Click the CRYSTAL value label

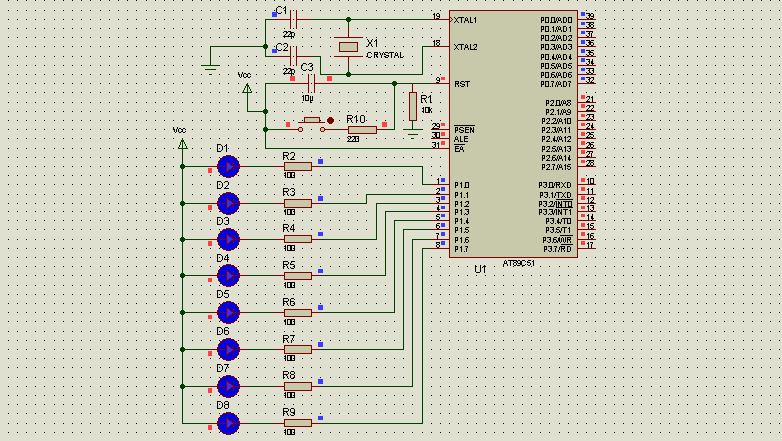pos(385,55)
